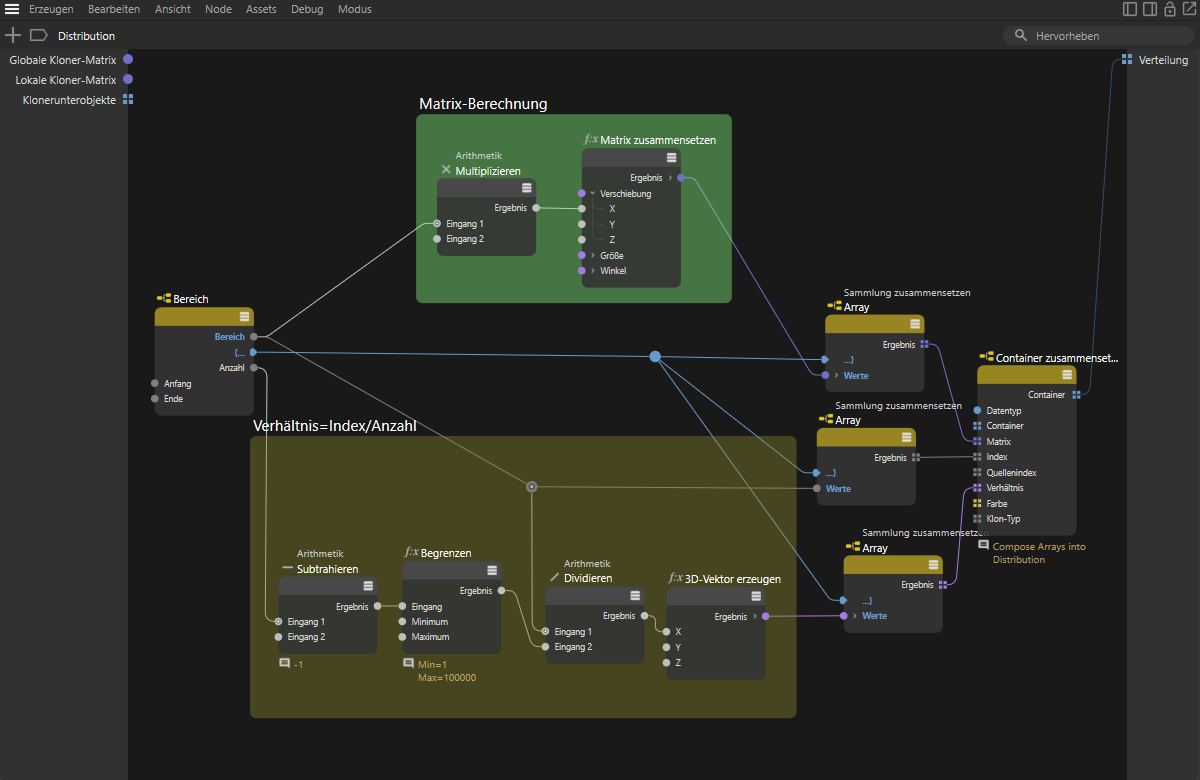Image resolution: width=1200 pixels, height=780 pixels.
Task: Click the menu icon on Container zusammensetzen node
Action: point(1066,375)
